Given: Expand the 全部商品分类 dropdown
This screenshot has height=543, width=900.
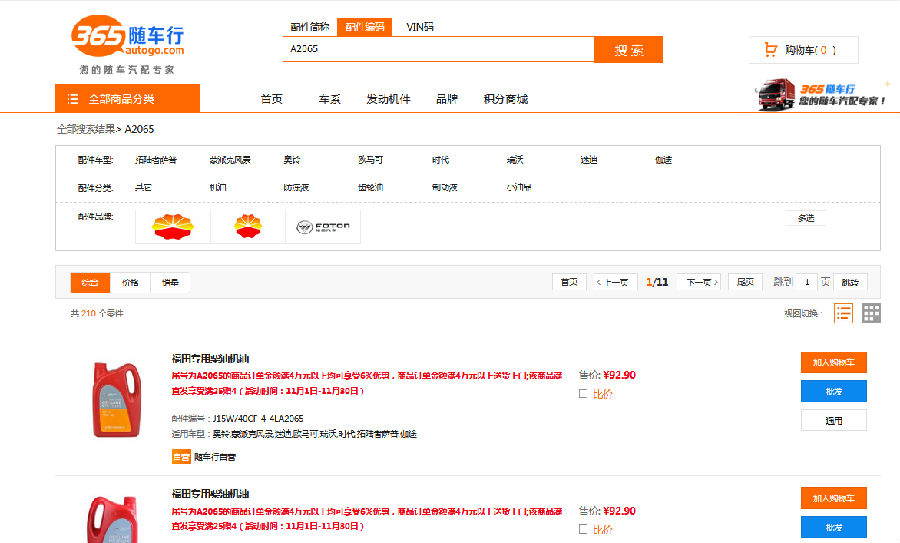Looking at the screenshot, I should point(127,99).
